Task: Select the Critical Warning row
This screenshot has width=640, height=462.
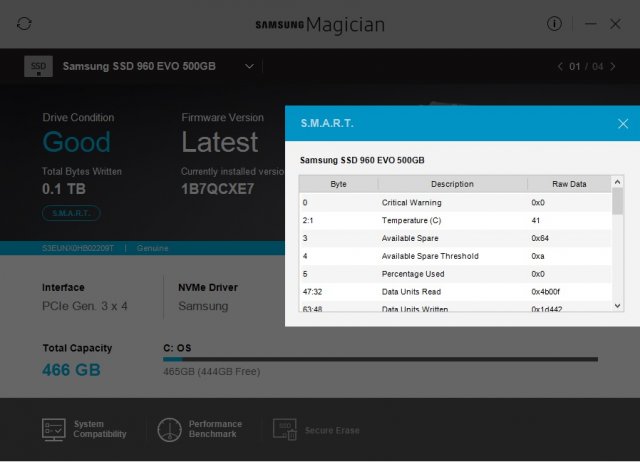Action: (x=456, y=202)
